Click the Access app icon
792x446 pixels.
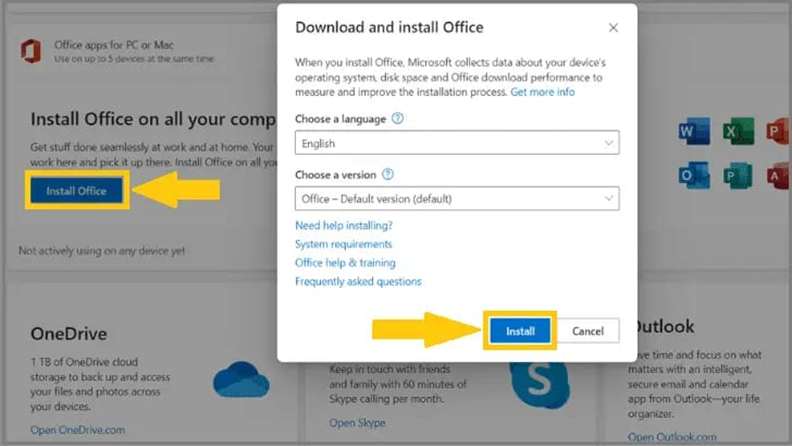click(778, 175)
